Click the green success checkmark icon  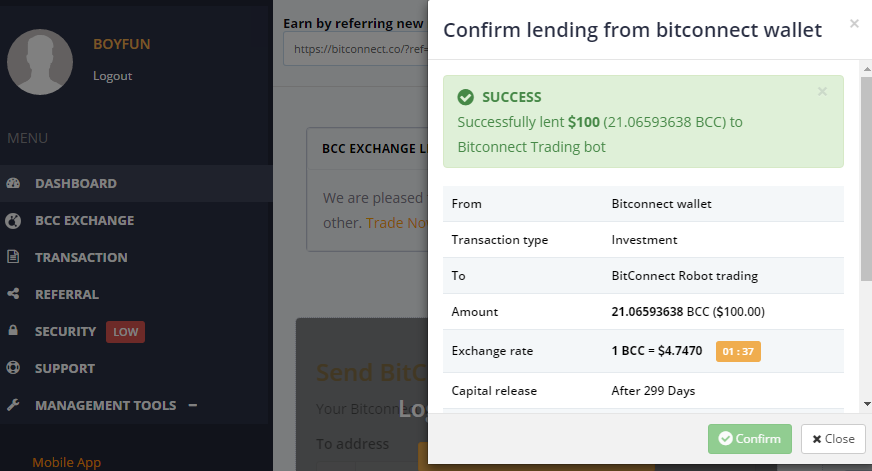point(465,97)
